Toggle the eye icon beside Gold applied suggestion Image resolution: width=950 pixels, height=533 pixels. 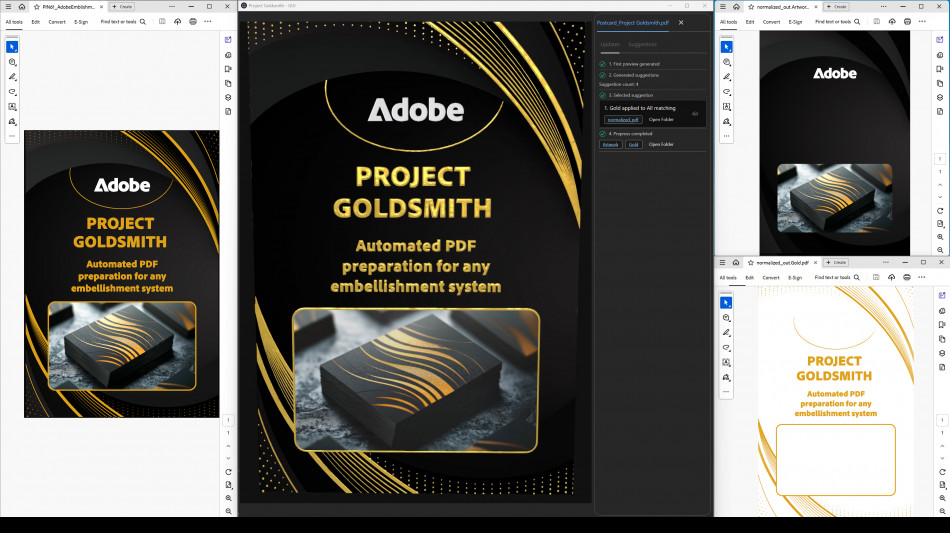(x=695, y=113)
